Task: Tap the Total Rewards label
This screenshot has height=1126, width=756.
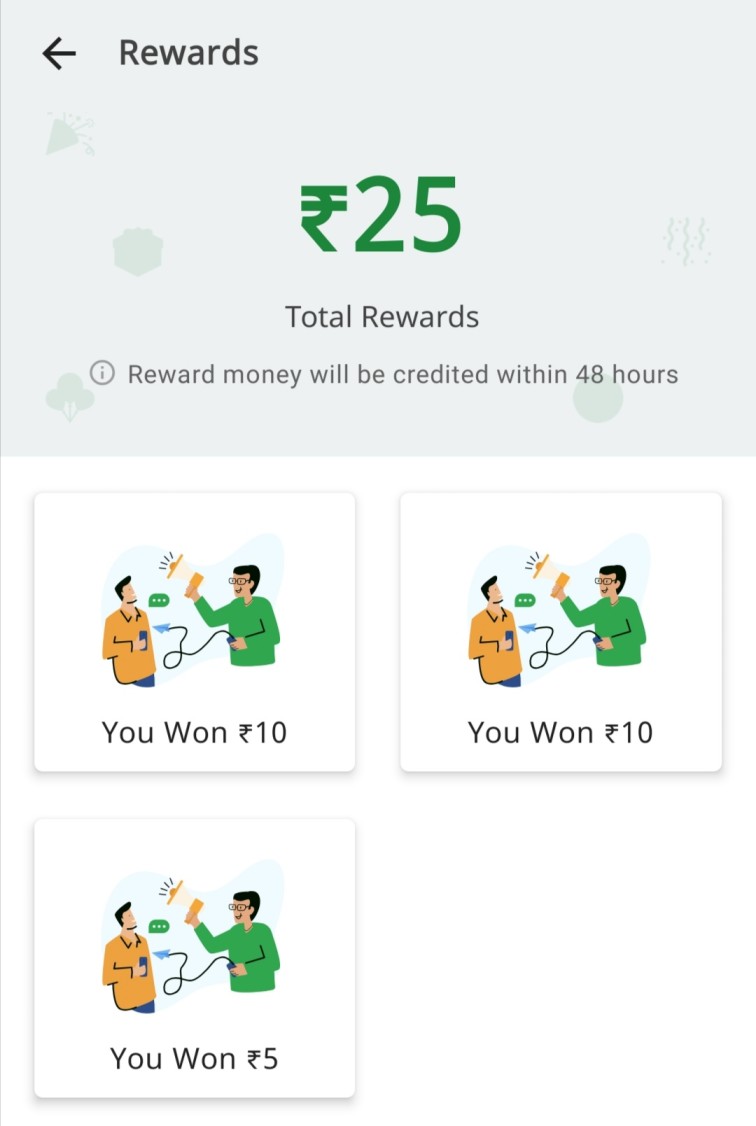Action: coord(382,317)
